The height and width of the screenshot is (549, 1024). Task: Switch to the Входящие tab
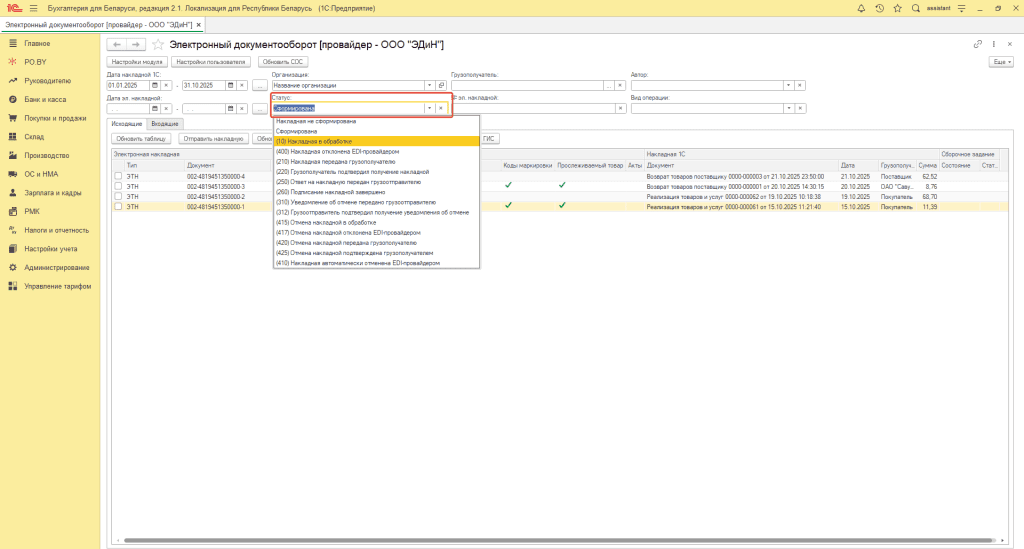[165, 123]
